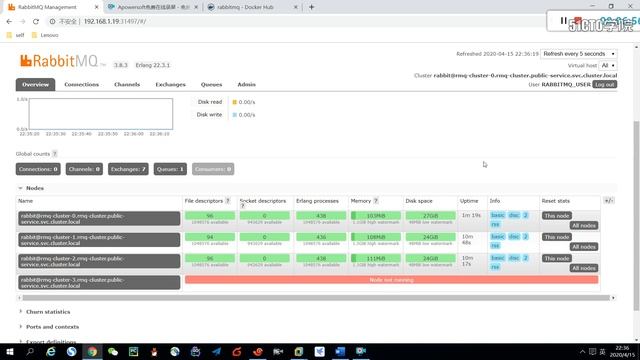The width and height of the screenshot is (640, 360).
Task: Open the Global counts help icon
Action: pos(55,154)
